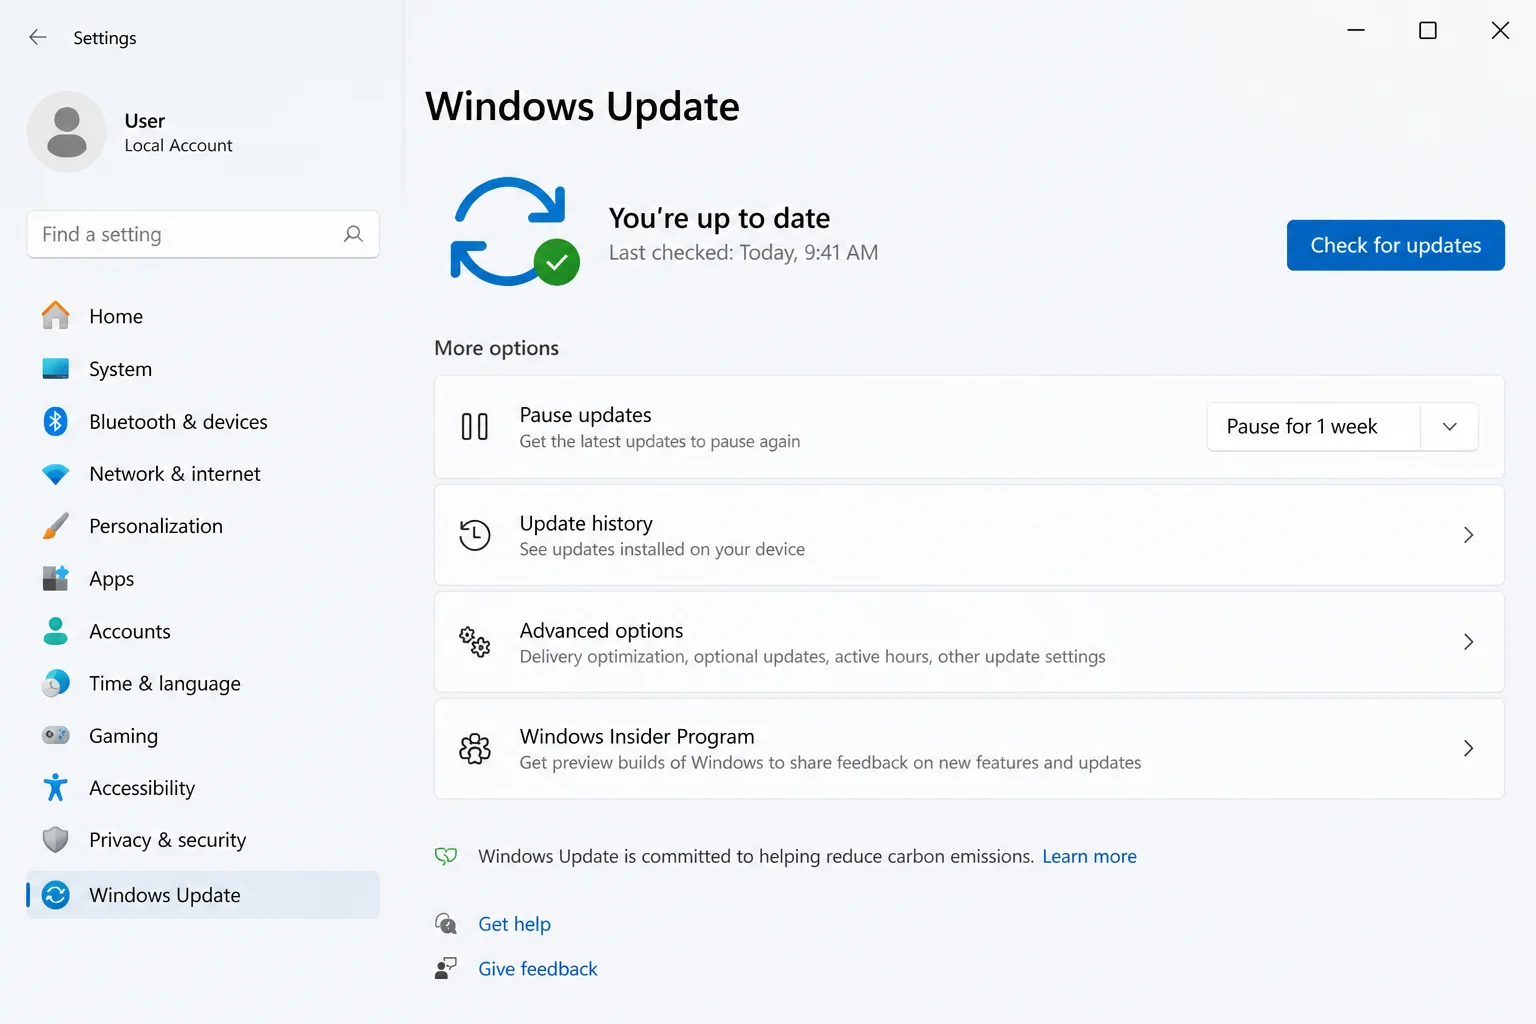Go to Network & internet
The width and height of the screenshot is (1536, 1024).
point(203,474)
